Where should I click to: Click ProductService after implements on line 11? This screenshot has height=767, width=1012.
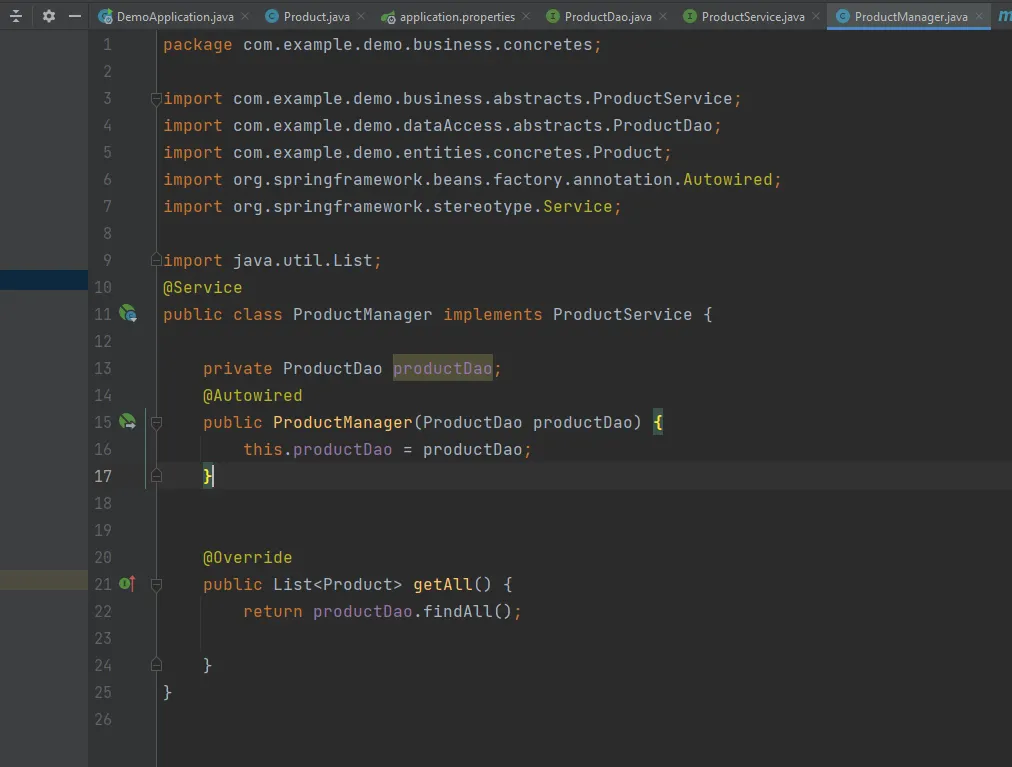[x=622, y=314]
